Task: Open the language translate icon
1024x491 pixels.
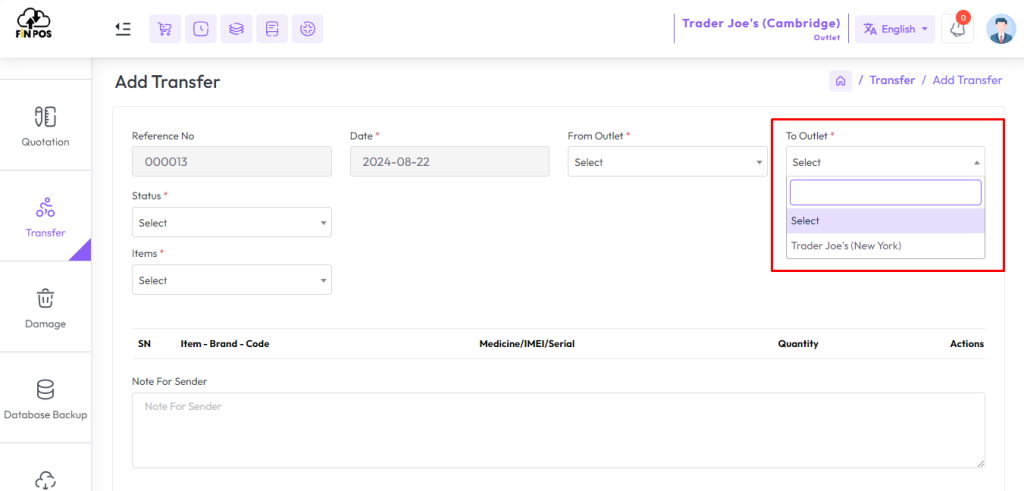Action: pyautogui.click(x=870, y=29)
